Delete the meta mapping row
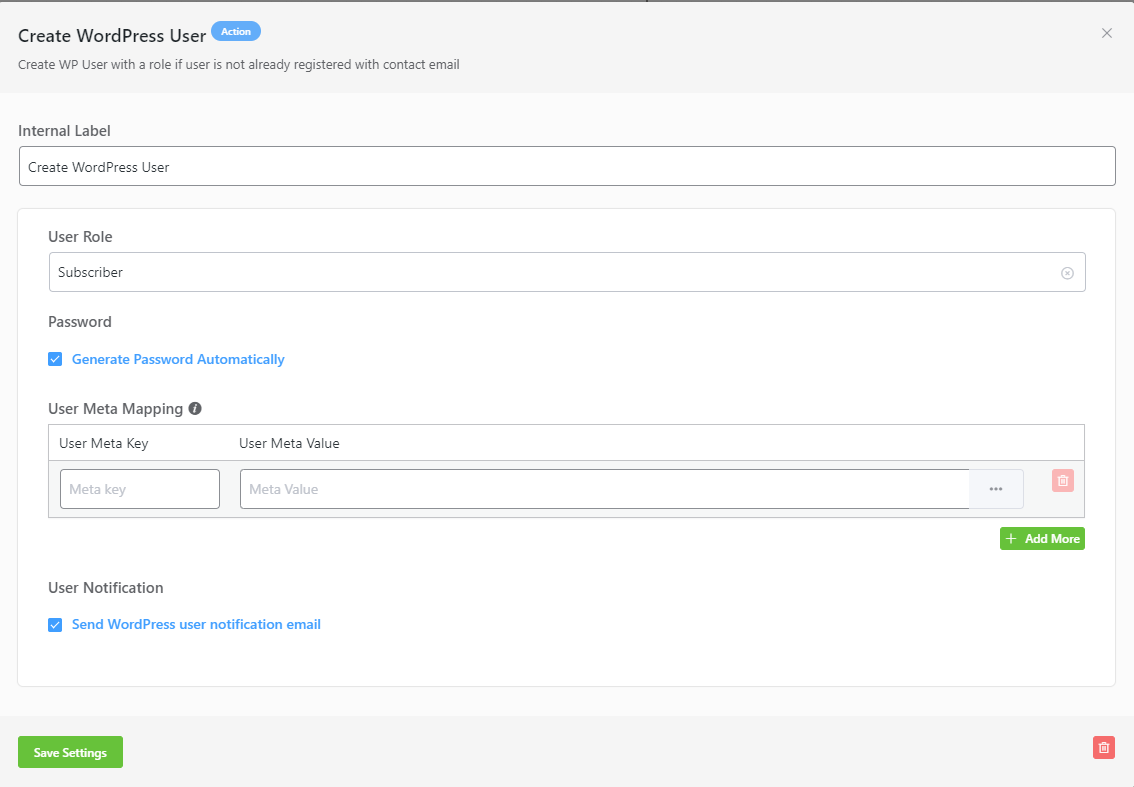 pos(1062,480)
